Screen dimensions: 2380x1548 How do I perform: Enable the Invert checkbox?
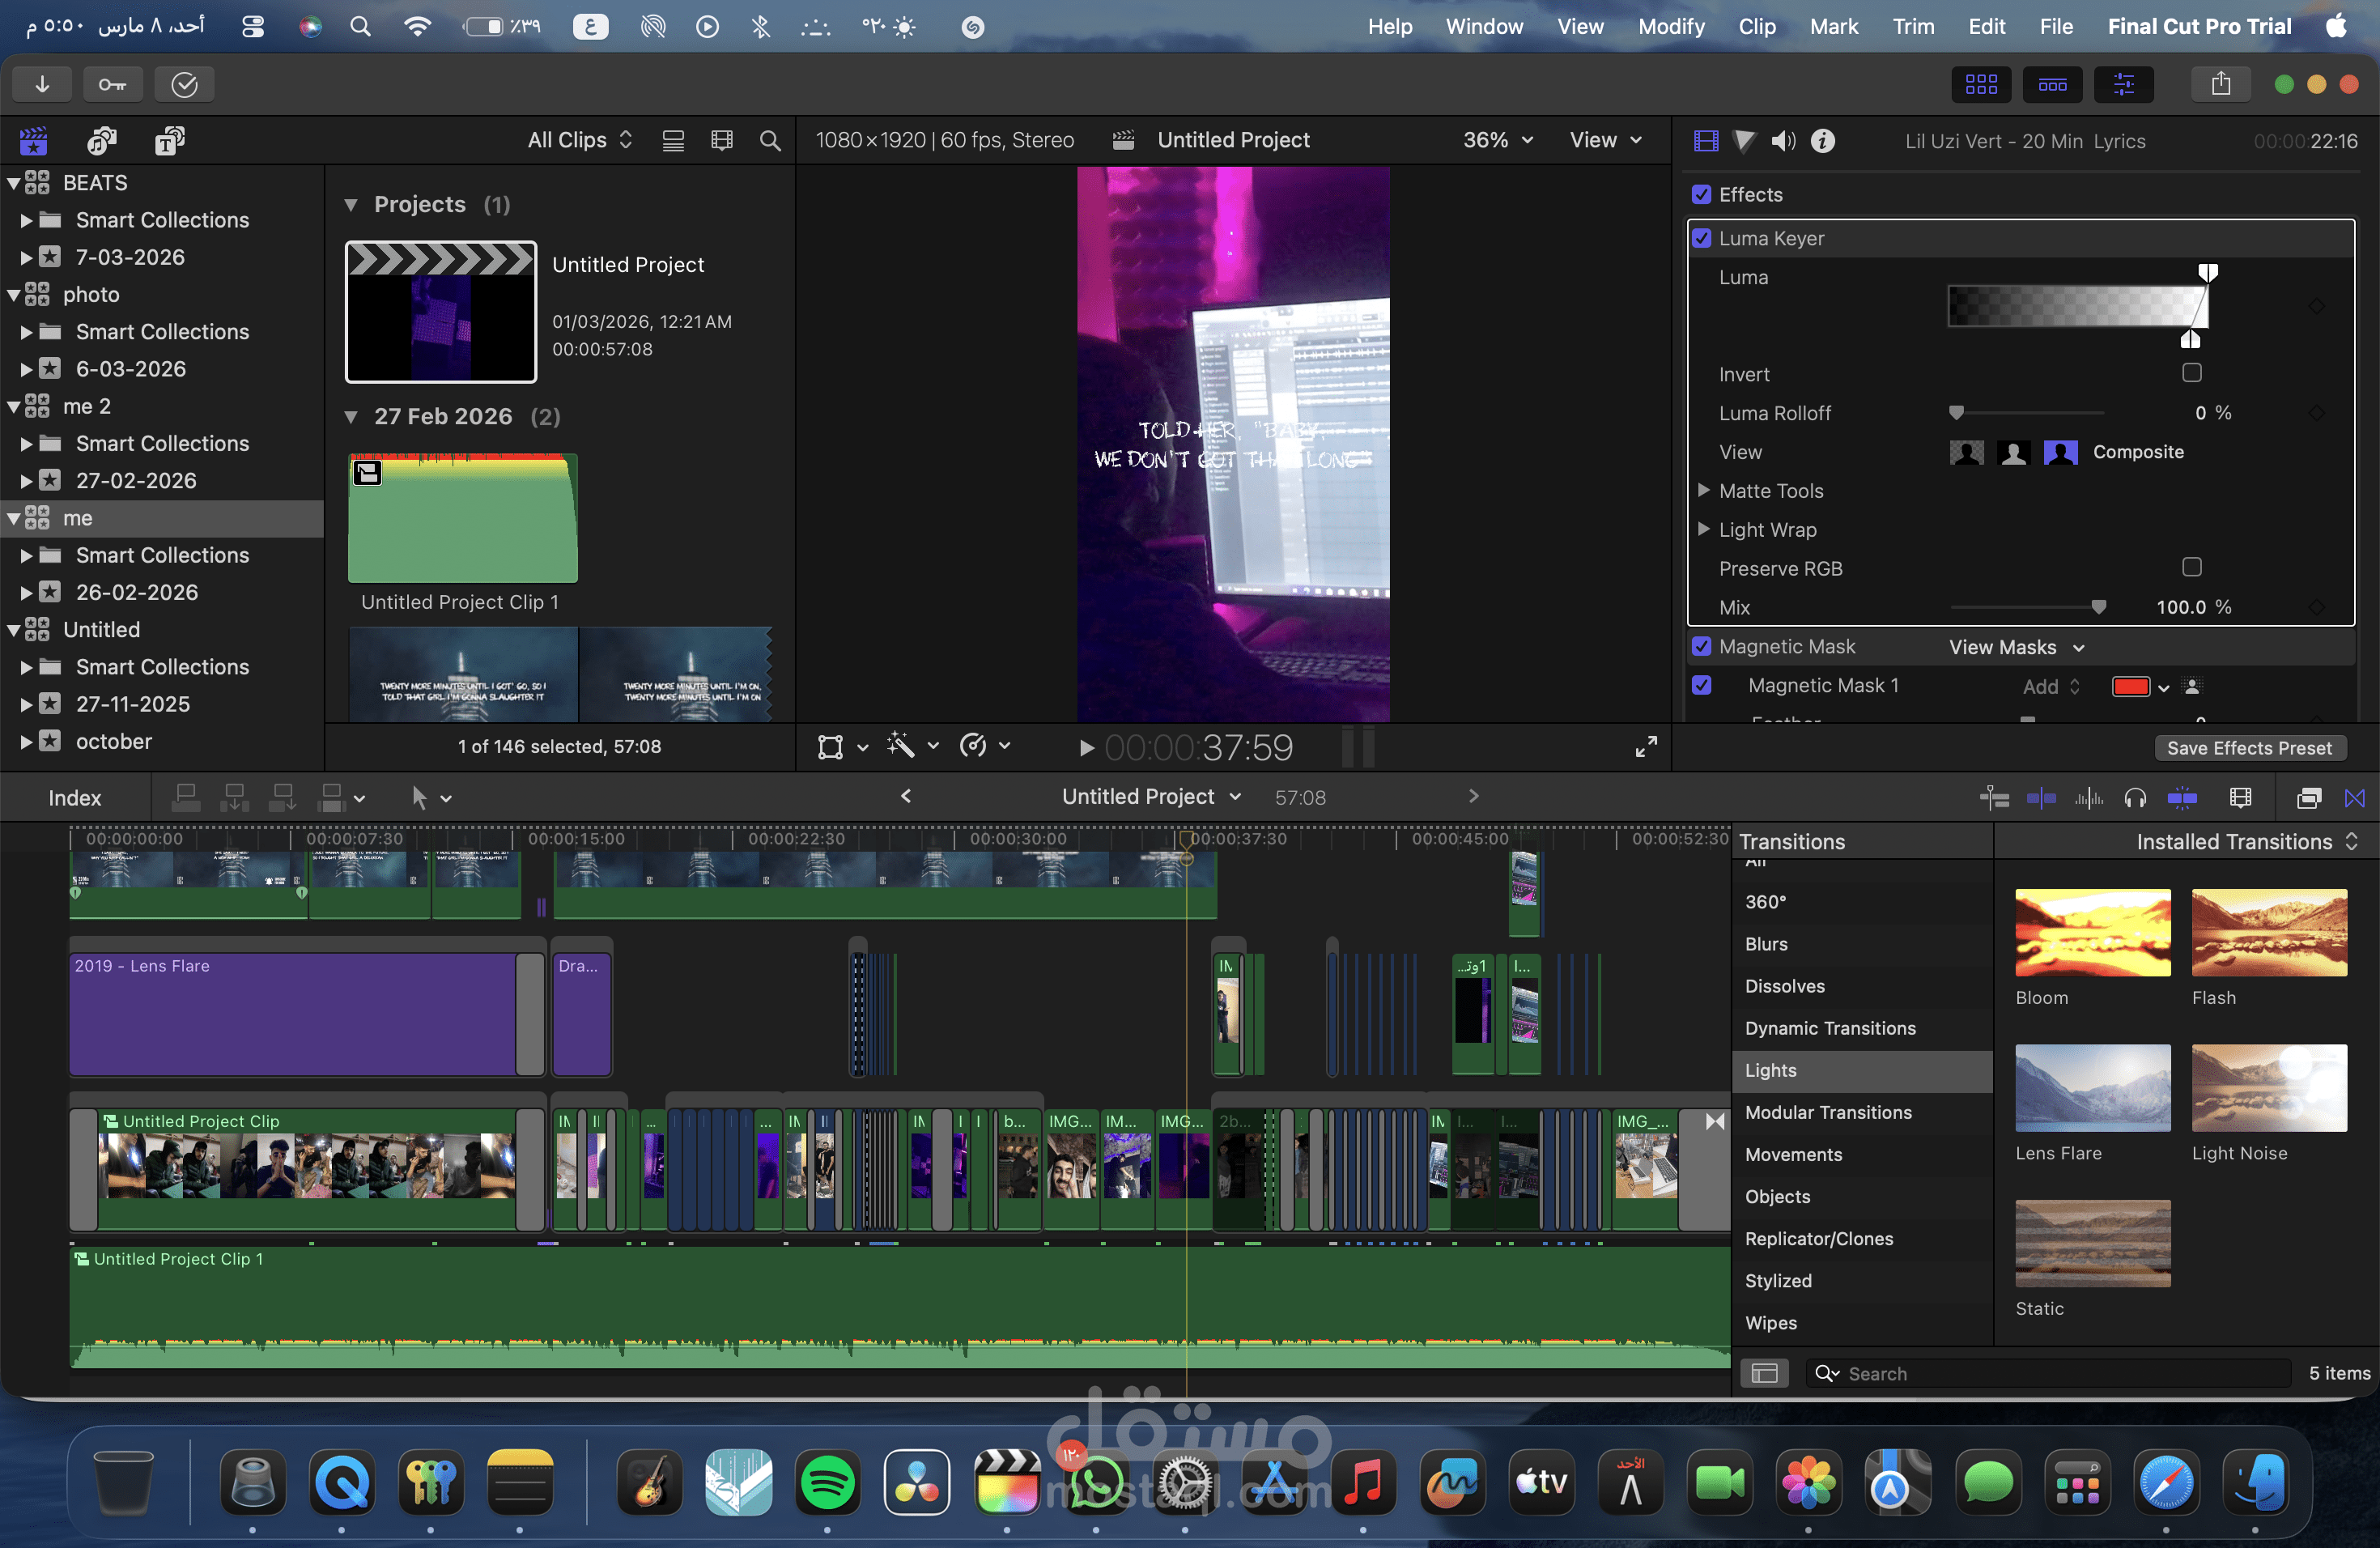[x=2191, y=373]
